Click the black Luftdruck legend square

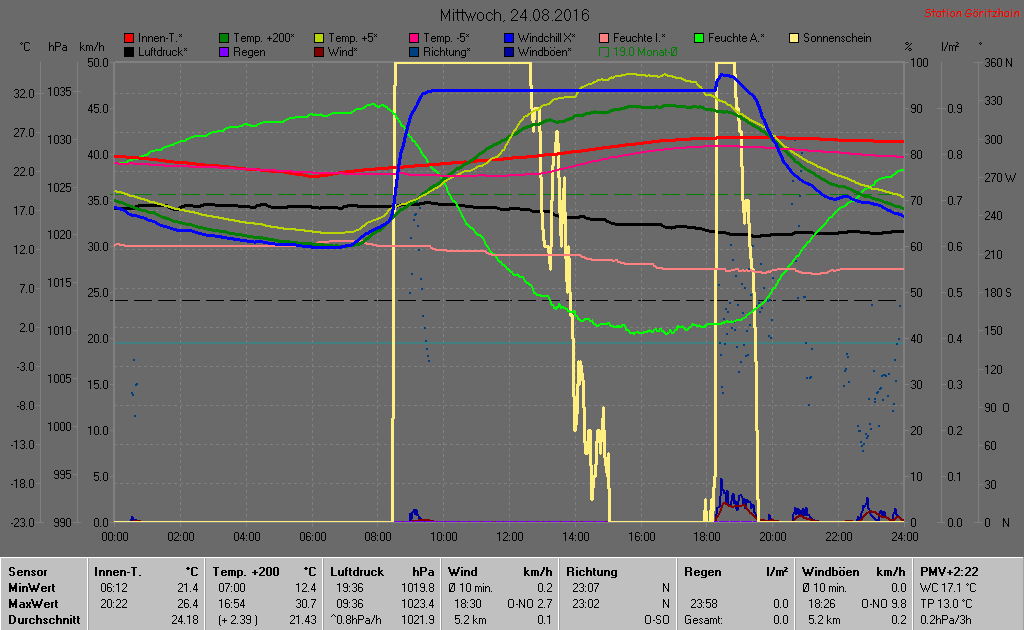pos(129,51)
